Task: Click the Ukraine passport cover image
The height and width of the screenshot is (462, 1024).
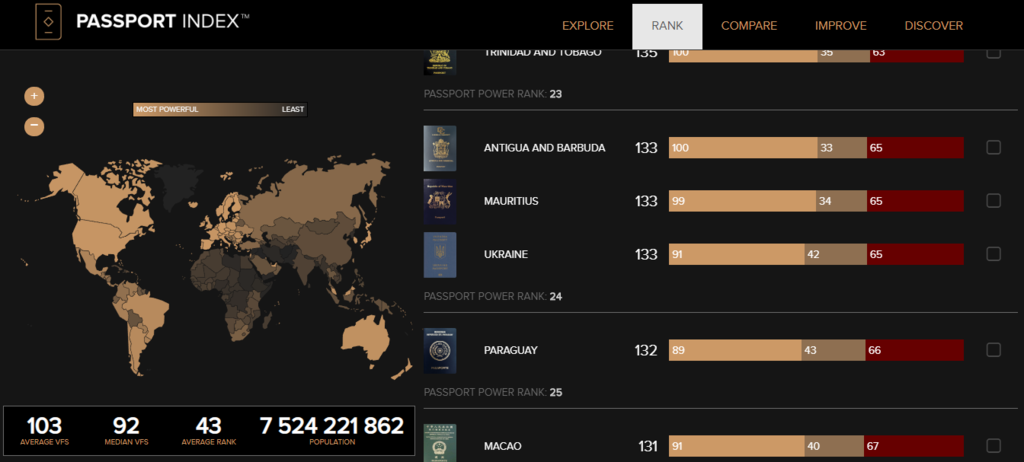Action: point(440,255)
